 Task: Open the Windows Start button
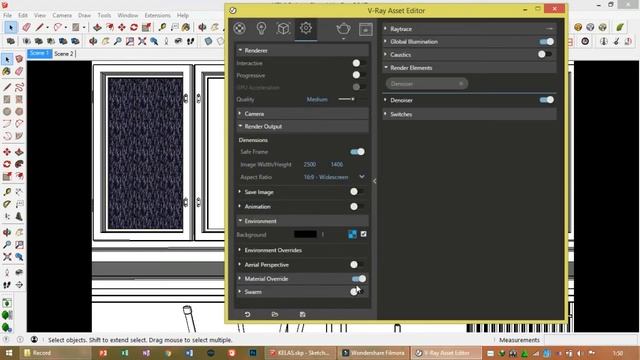click(x=9, y=353)
